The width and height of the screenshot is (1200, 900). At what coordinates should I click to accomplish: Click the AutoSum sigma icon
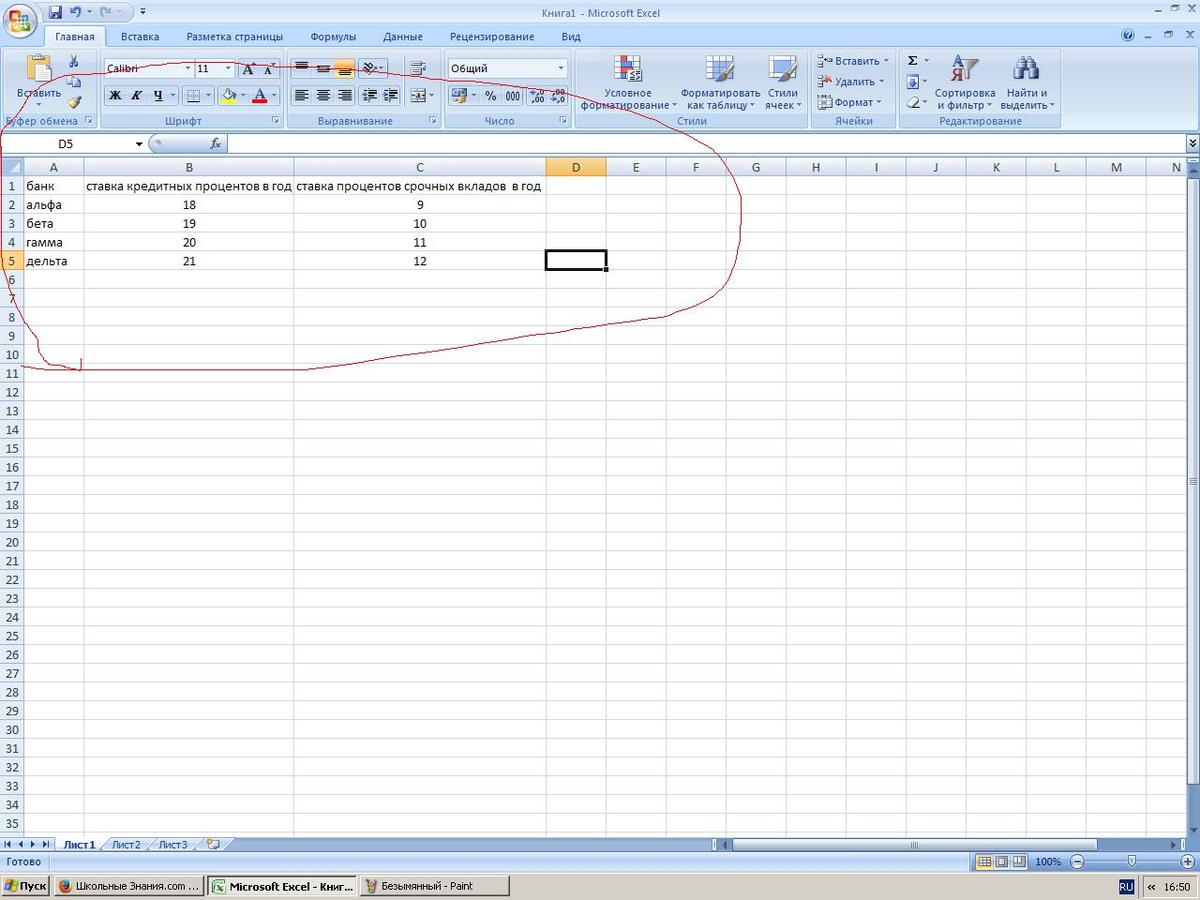(x=913, y=61)
